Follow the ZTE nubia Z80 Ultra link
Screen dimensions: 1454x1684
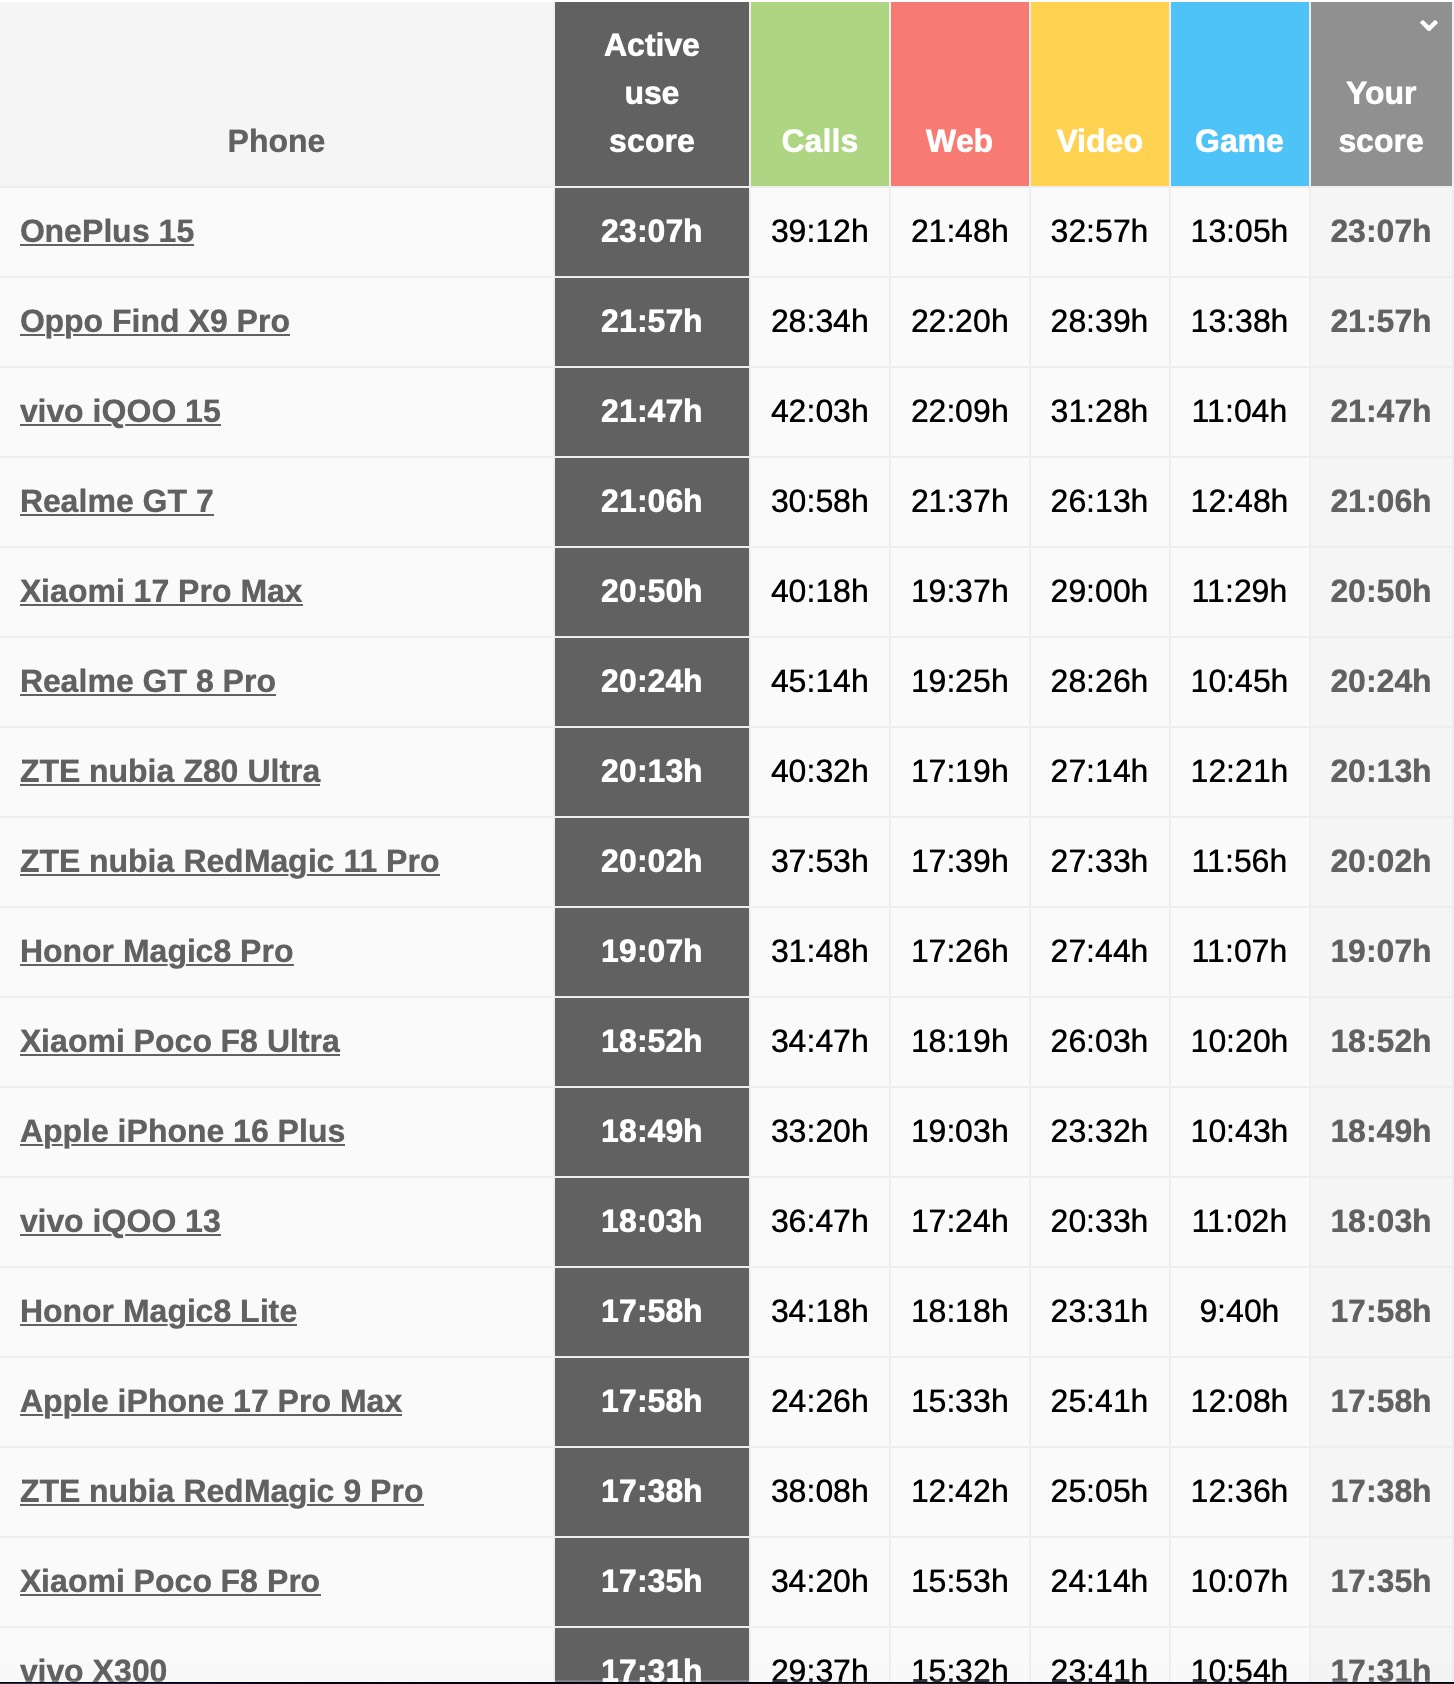(170, 771)
